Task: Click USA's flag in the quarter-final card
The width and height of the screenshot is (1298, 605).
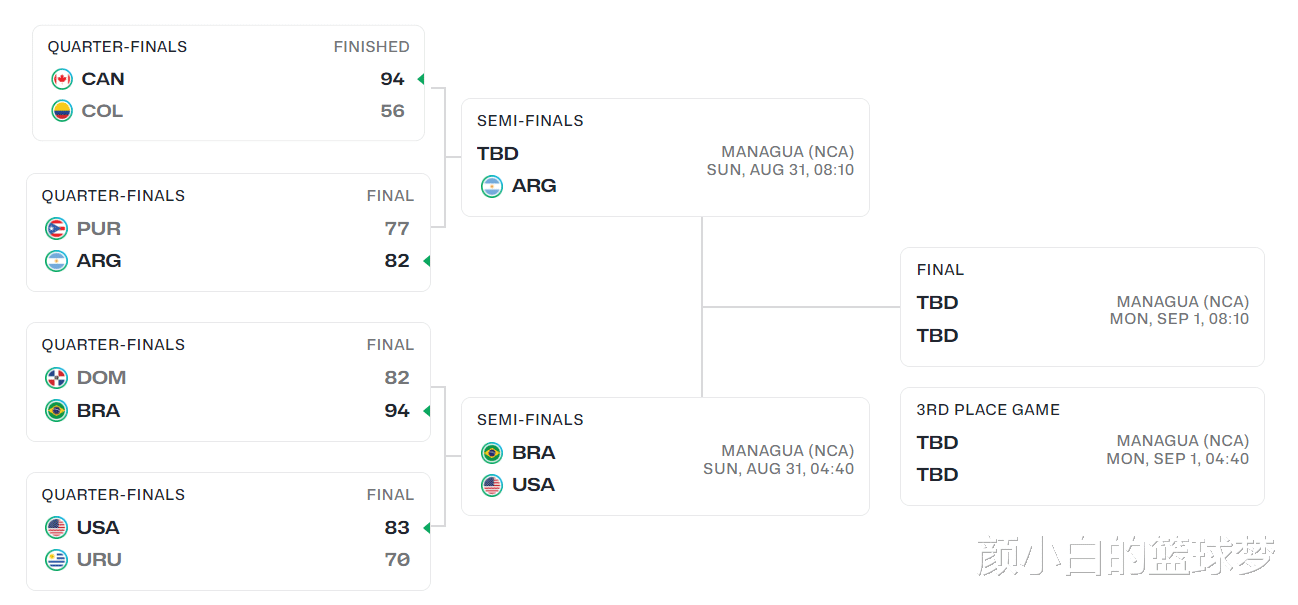Action: point(56,528)
